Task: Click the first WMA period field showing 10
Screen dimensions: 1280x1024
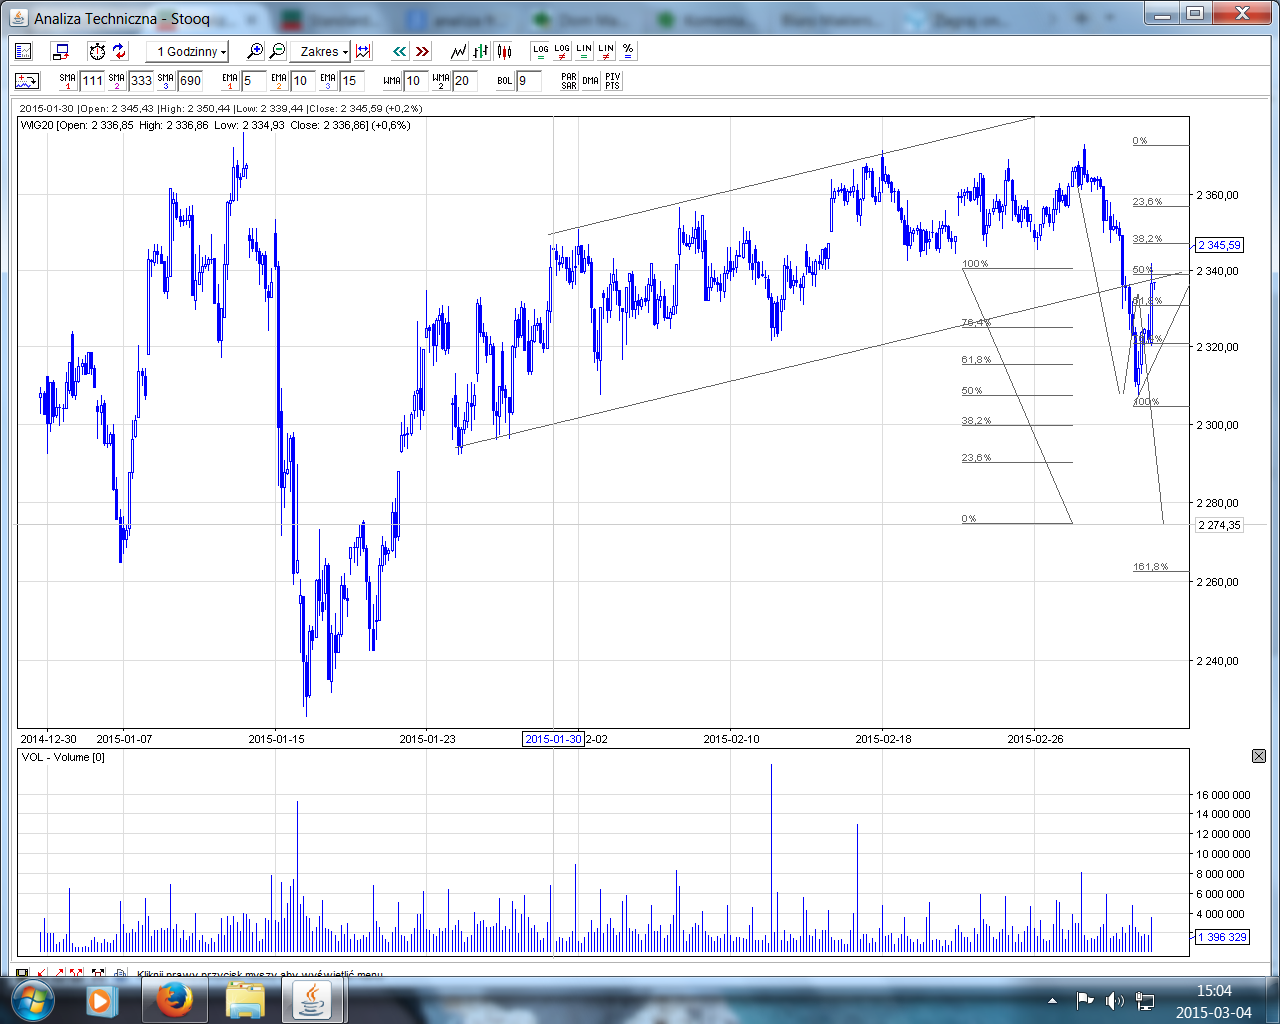Action: [416, 81]
